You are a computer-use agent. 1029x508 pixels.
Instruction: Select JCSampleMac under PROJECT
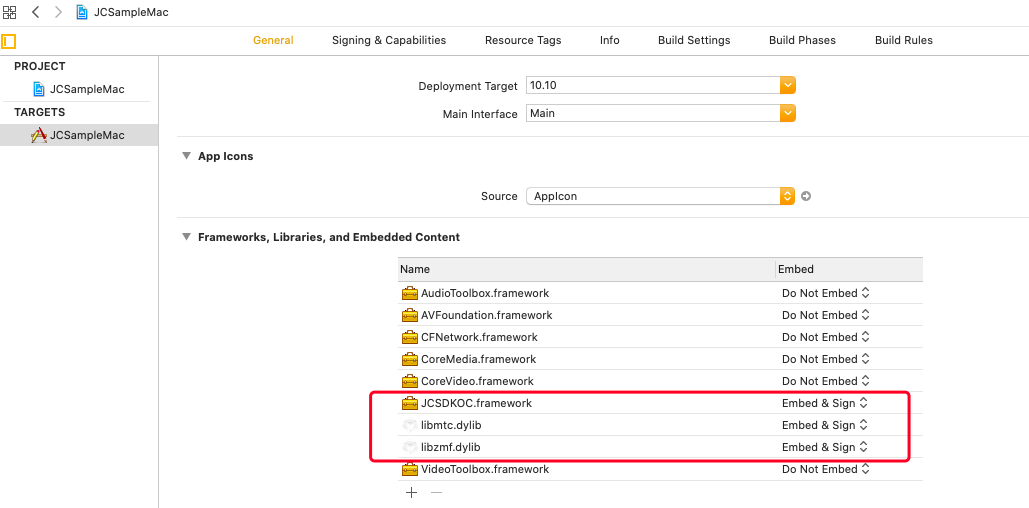point(79,89)
